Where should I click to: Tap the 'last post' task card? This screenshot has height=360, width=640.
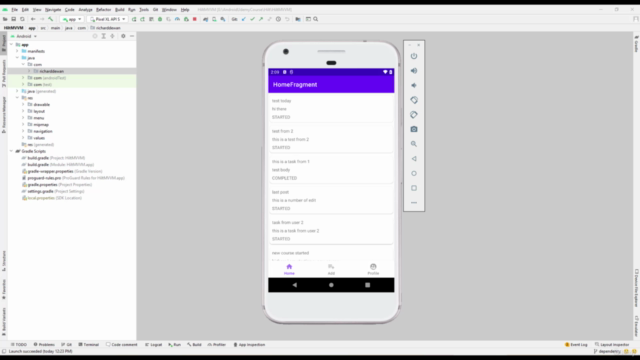pyautogui.click(x=331, y=200)
